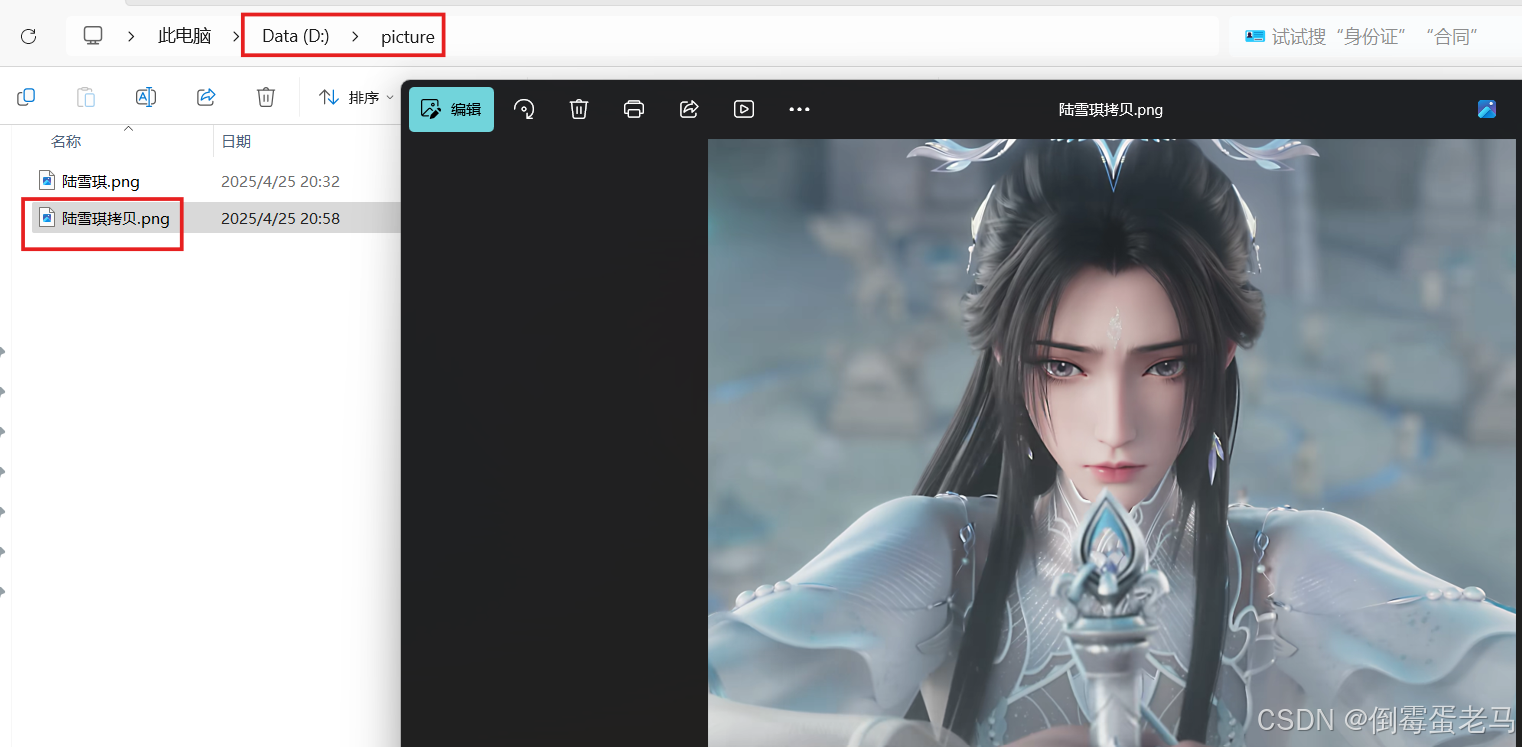
Task: Expand chevron between 此电脑 and Data (D:)
Action: (236, 36)
